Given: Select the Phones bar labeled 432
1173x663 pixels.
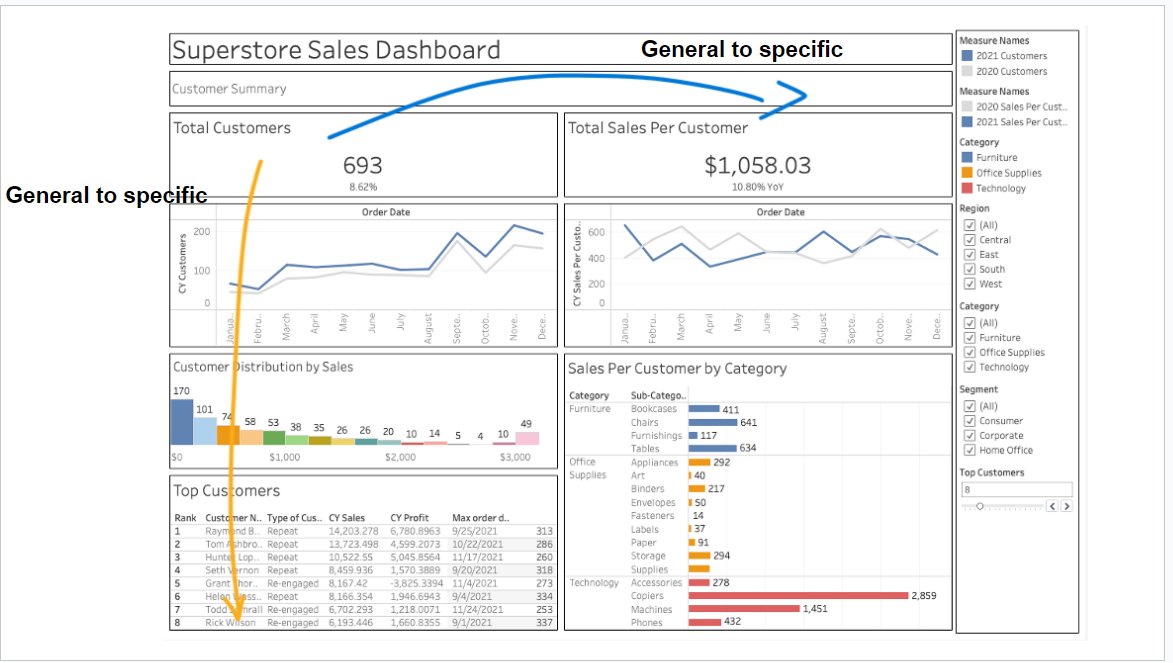Looking at the screenshot, I should [x=705, y=622].
